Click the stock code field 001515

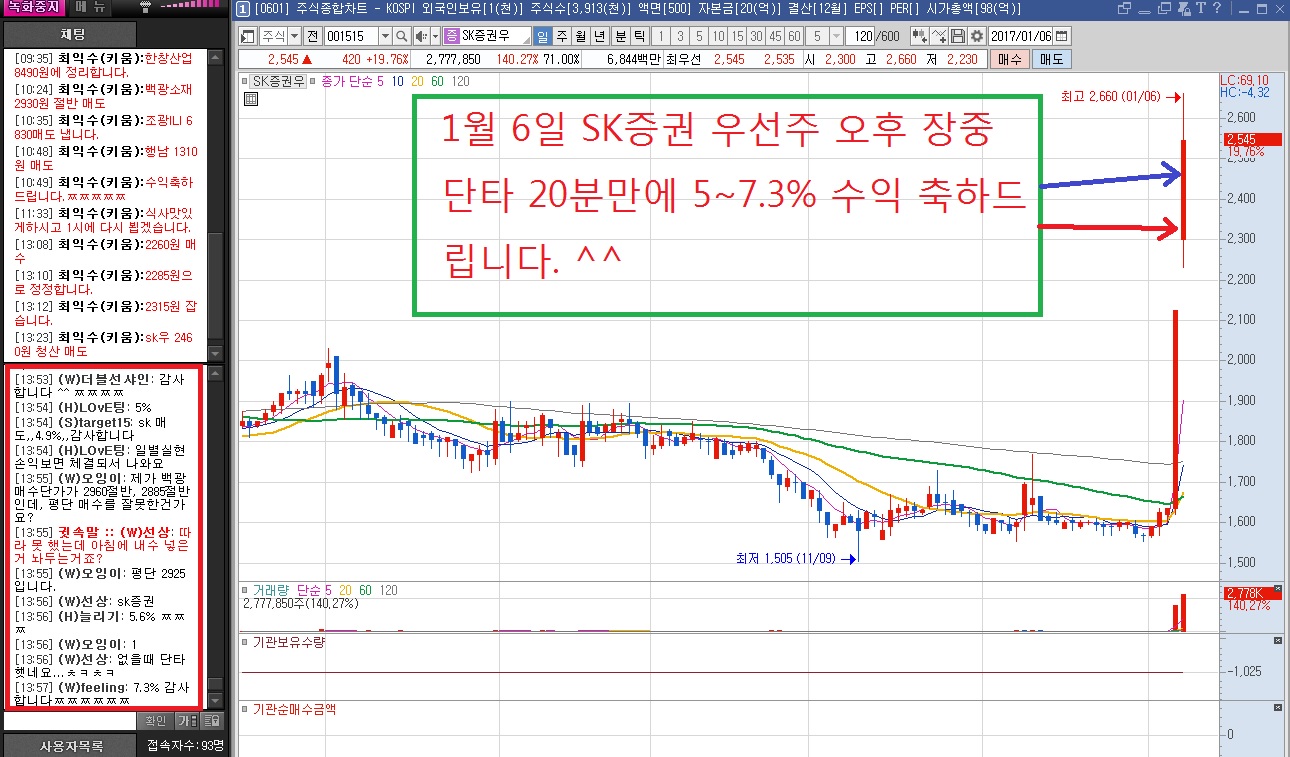point(351,36)
